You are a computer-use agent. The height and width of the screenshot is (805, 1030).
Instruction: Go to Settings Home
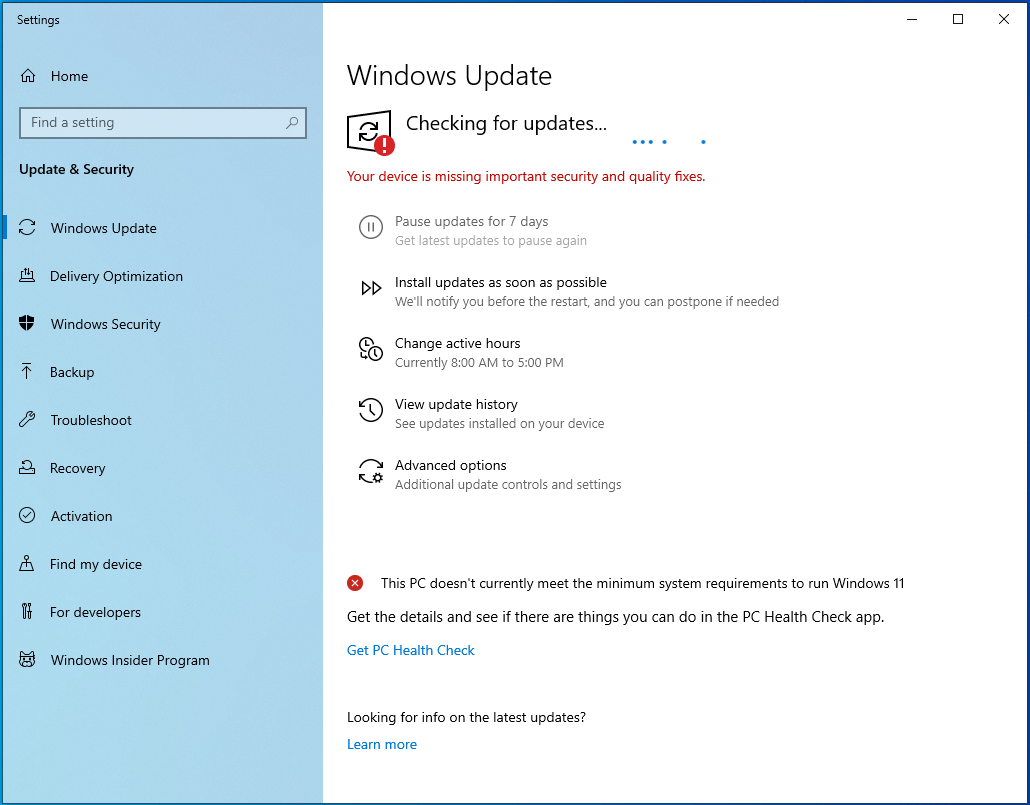162,76
